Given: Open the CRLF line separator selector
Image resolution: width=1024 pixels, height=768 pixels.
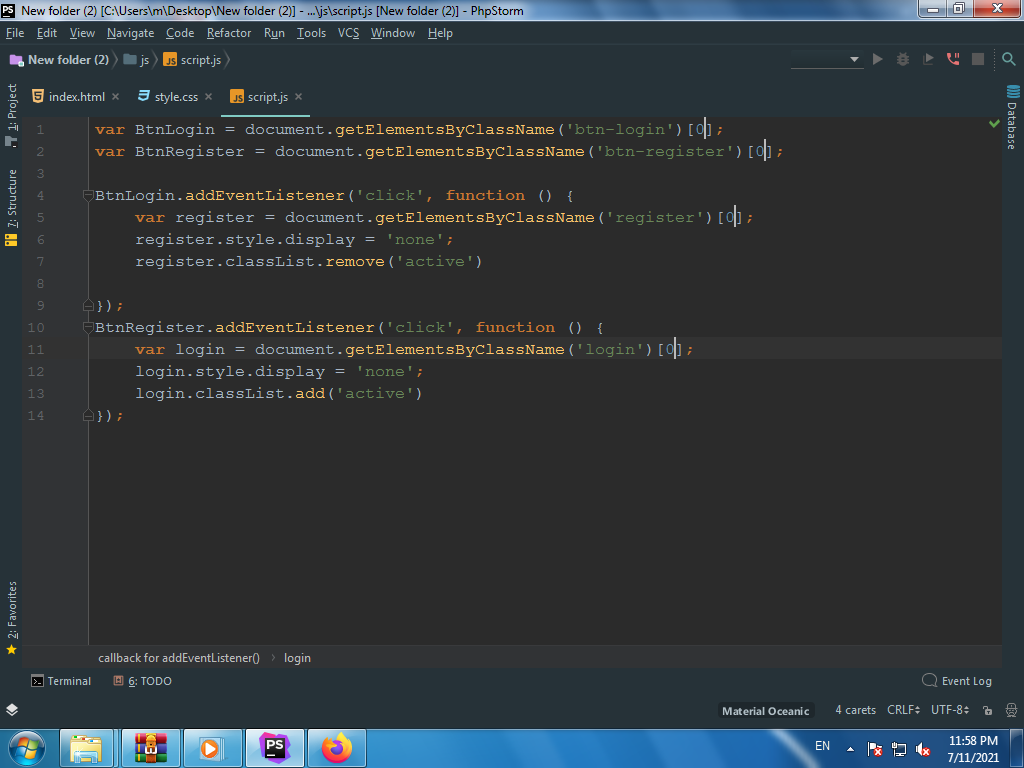Looking at the screenshot, I should pos(903,710).
